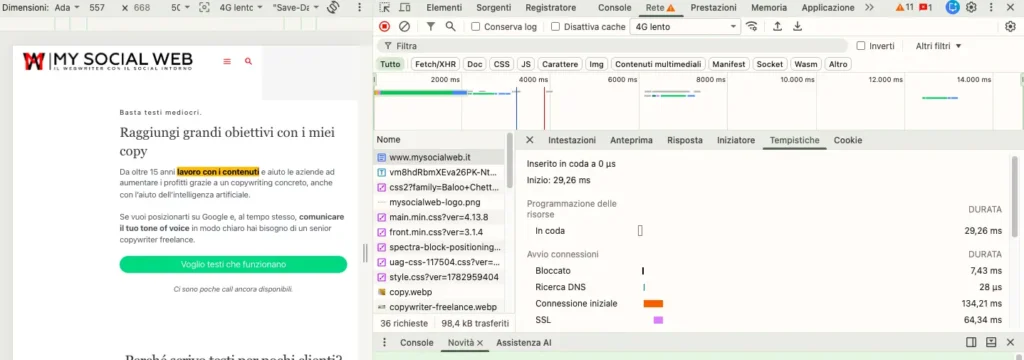Toggle drawer sidebar layout icon

pos(971,342)
